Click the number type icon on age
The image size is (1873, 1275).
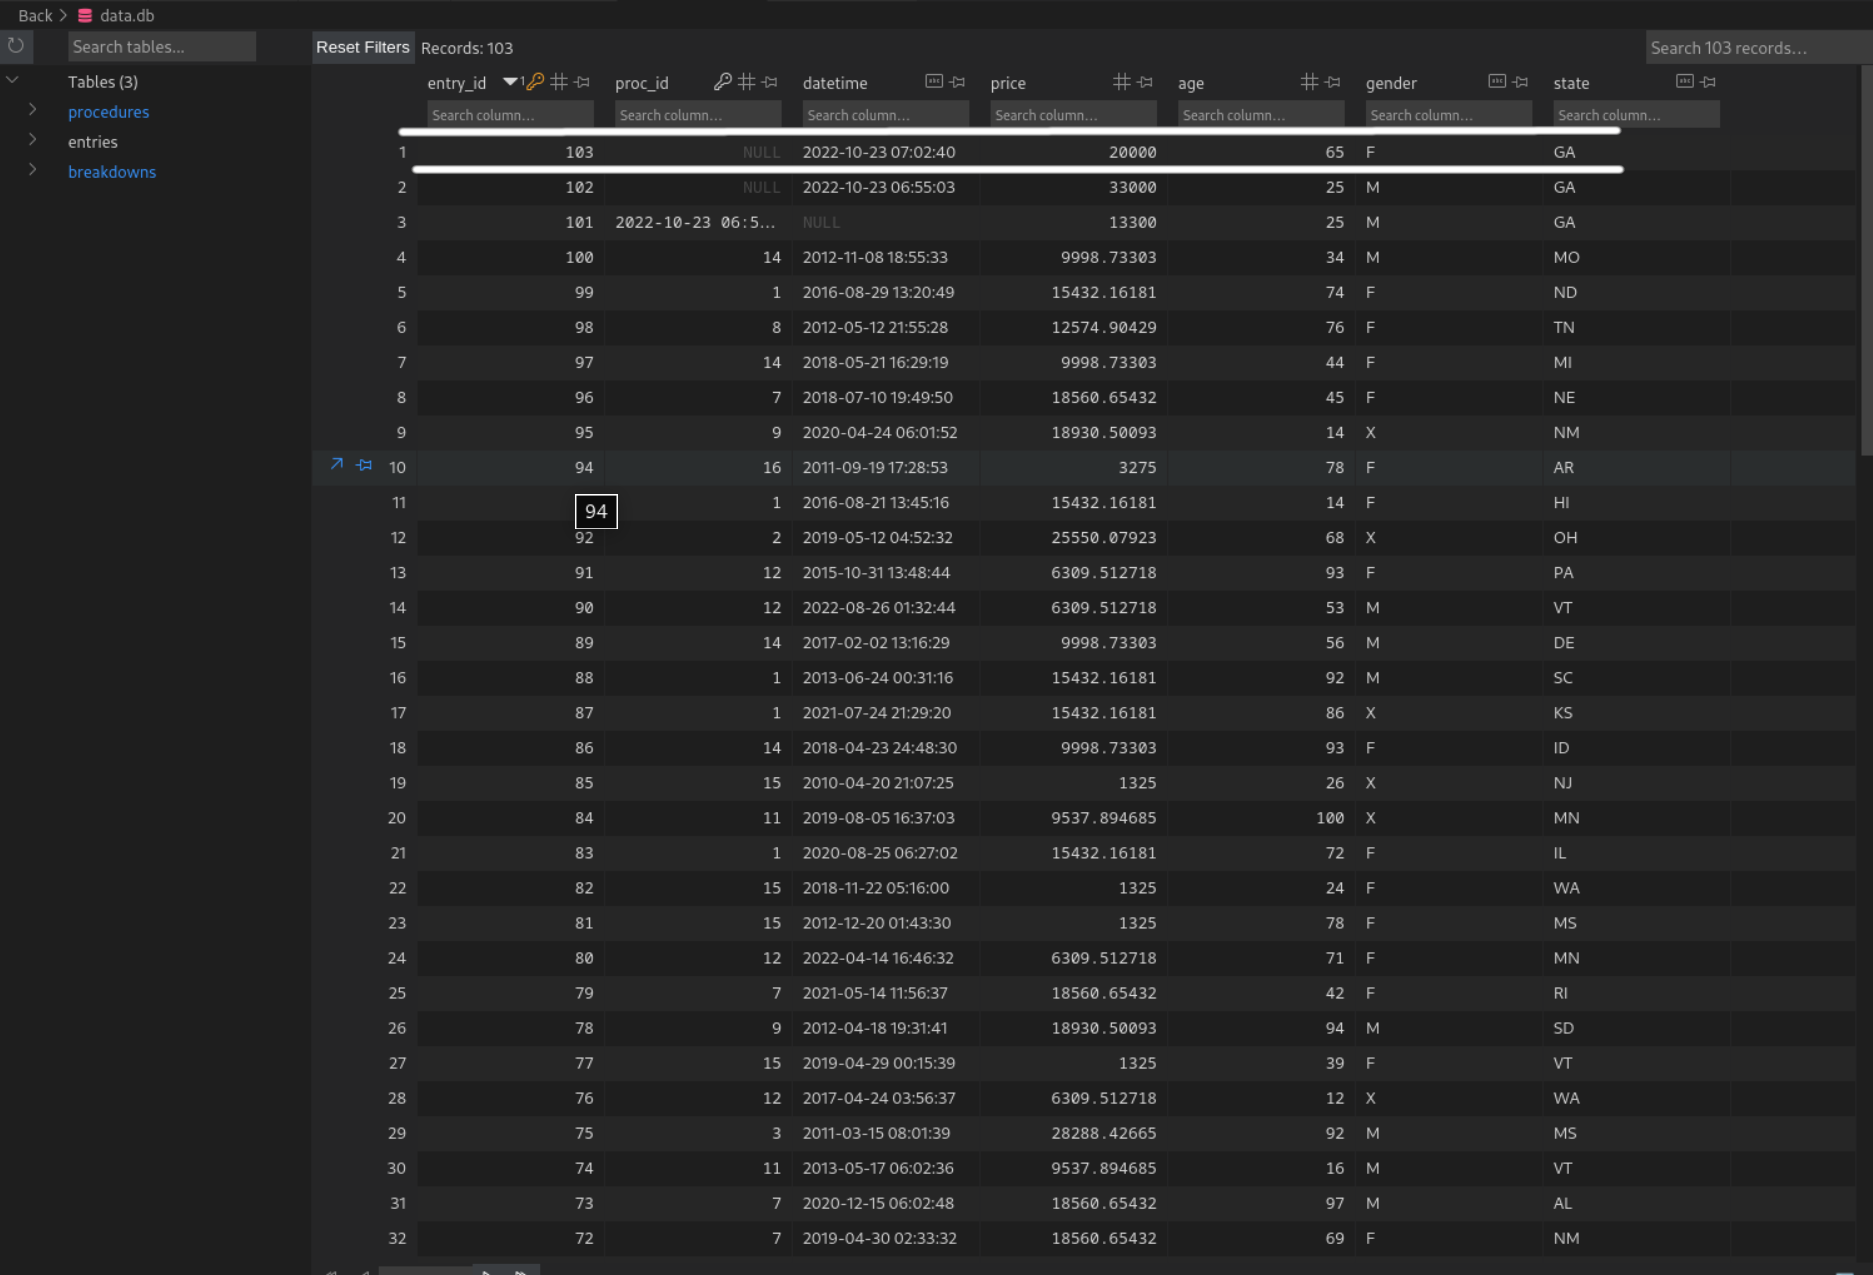tap(1309, 82)
